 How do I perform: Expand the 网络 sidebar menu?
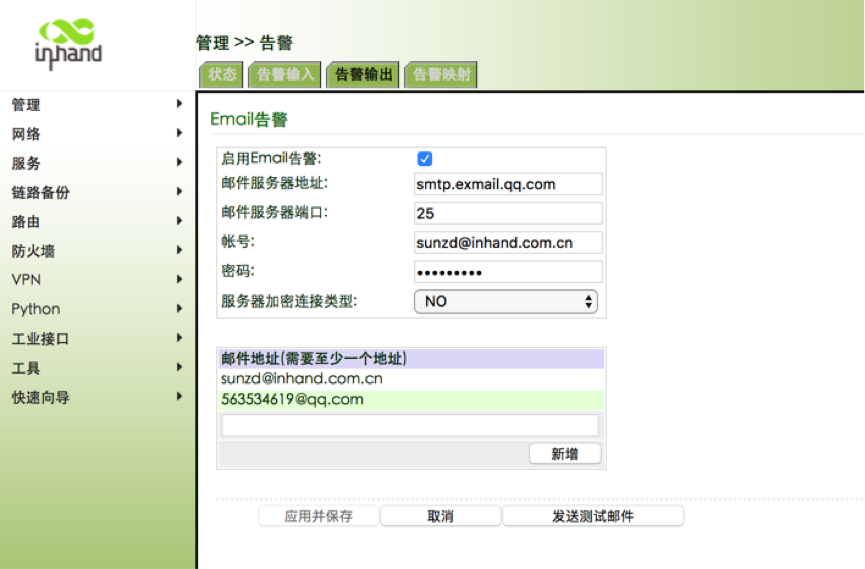click(x=97, y=134)
